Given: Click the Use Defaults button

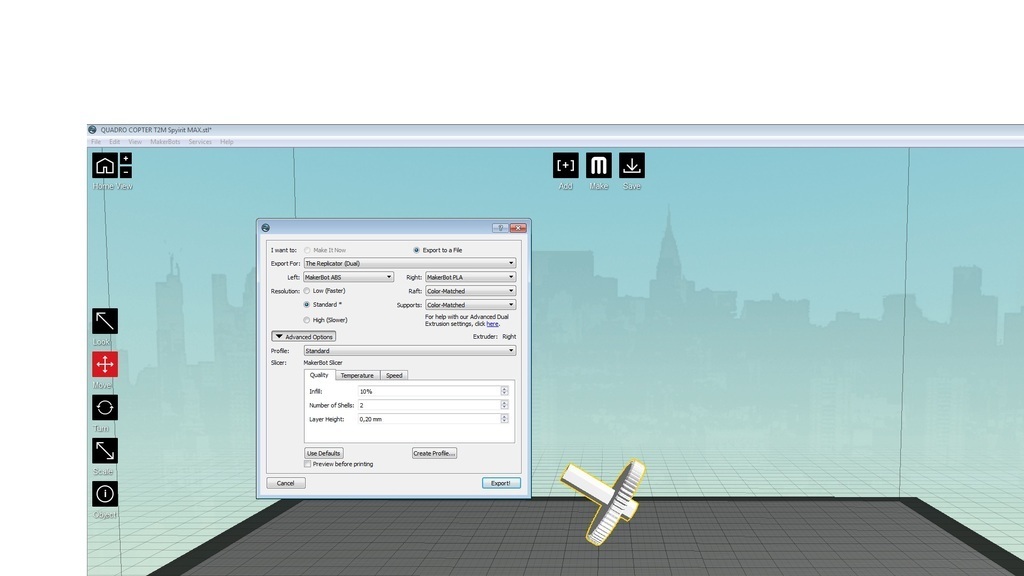Looking at the screenshot, I should tap(323, 453).
